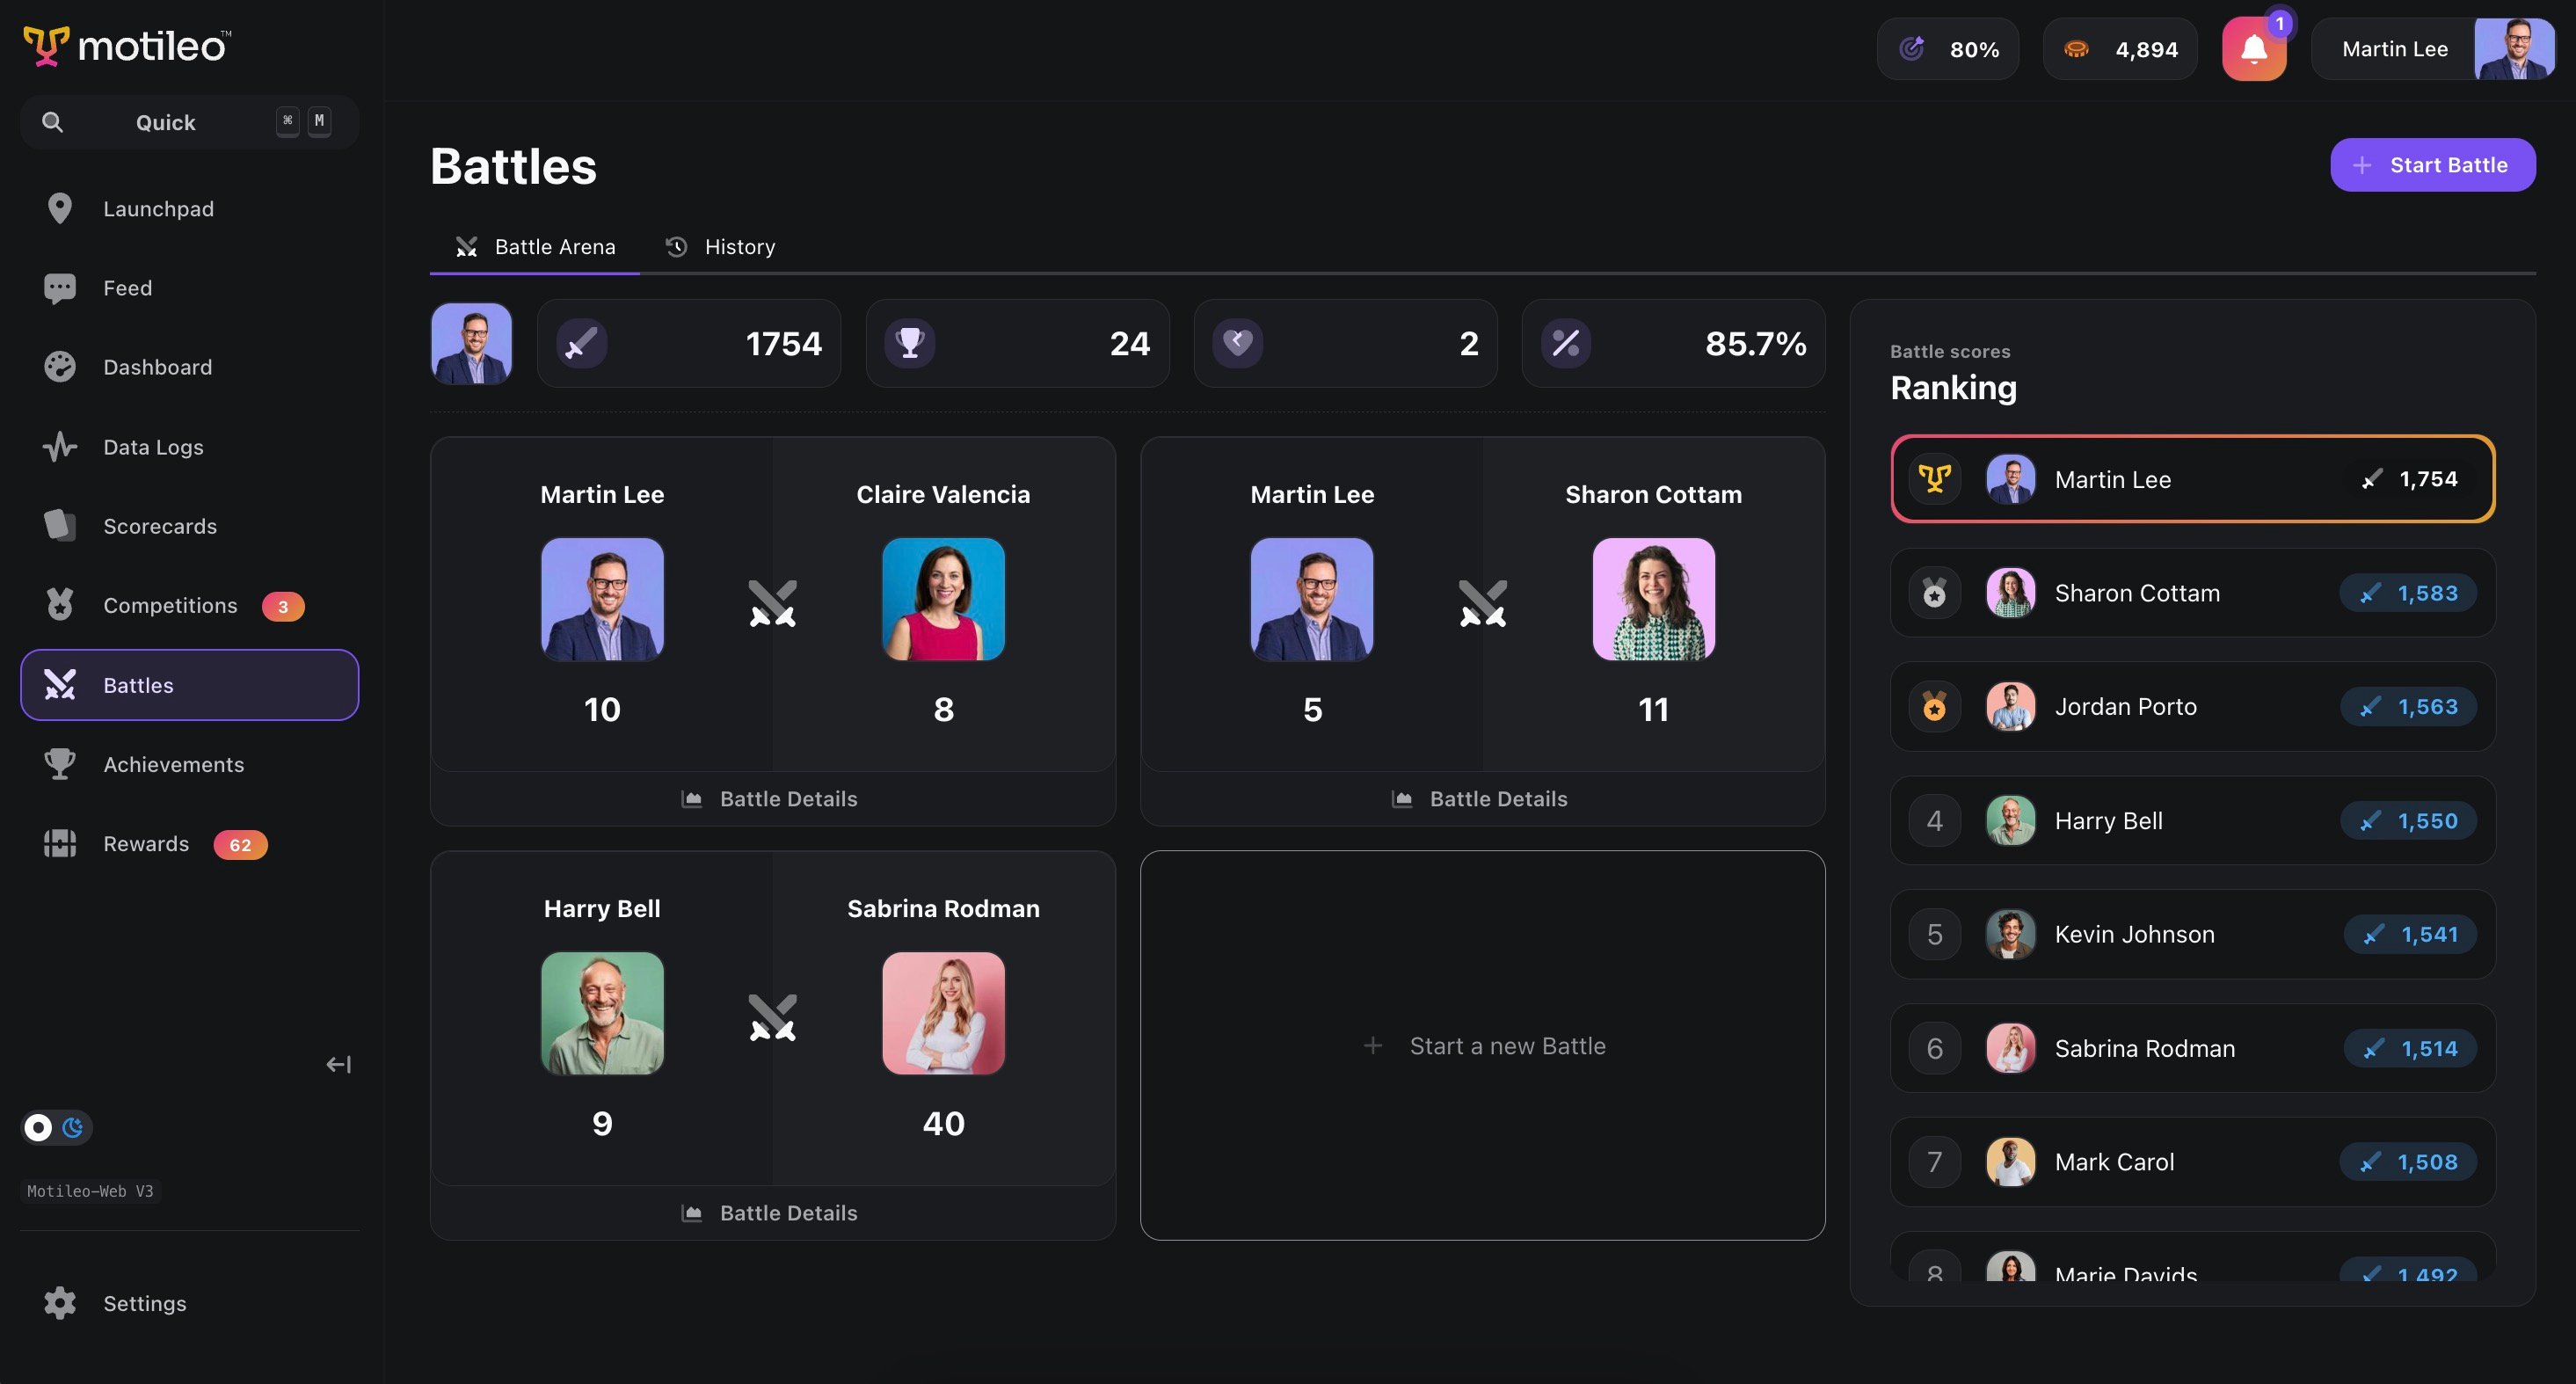Viewport: 2576px width, 1384px height.
Task: Open Competitions from sidebar
Action: (x=170, y=606)
